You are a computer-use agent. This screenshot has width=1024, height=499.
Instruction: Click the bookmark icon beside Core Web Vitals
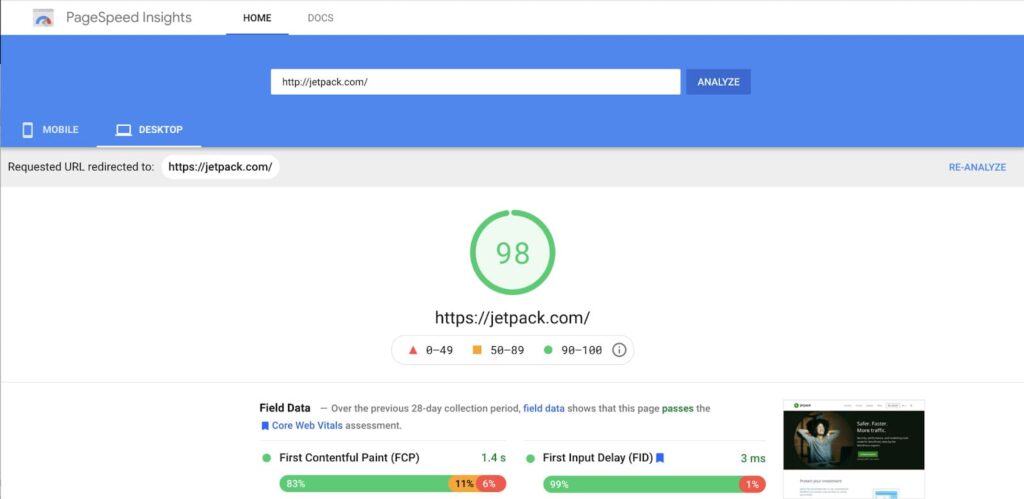[x=264, y=426]
